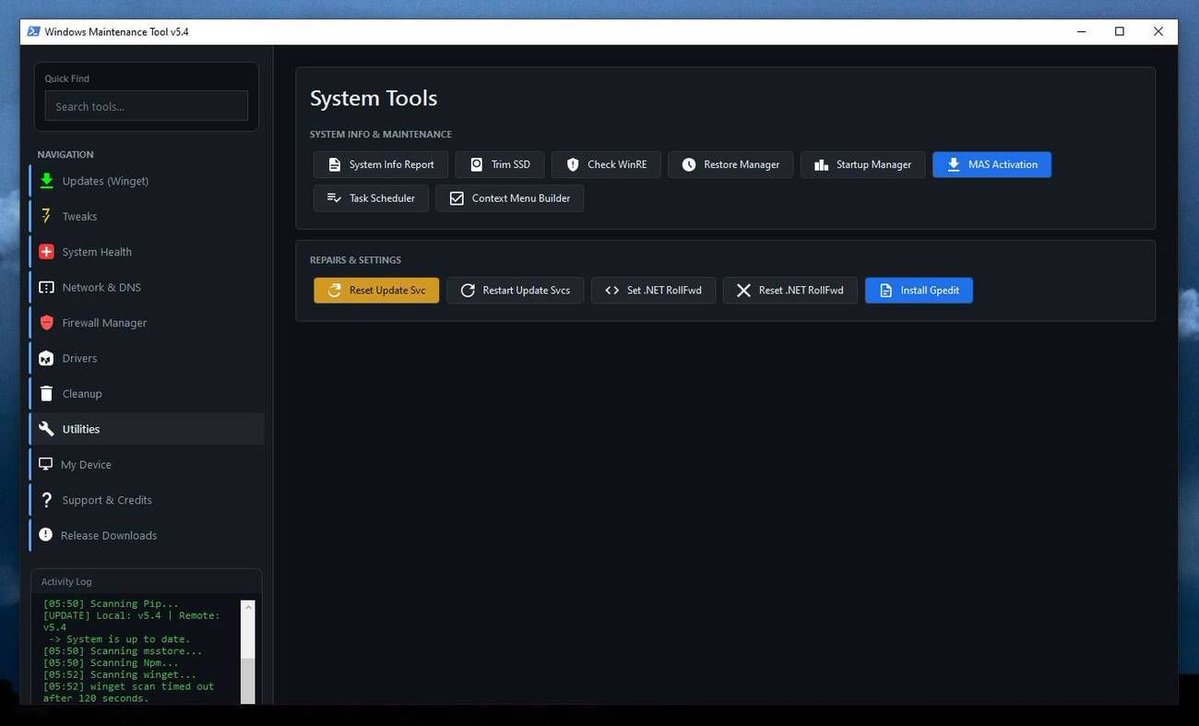This screenshot has height=726, width=1199.
Task: Select Drivers in the navigation list
Action: pyautogui.click(x=147, y=358)
